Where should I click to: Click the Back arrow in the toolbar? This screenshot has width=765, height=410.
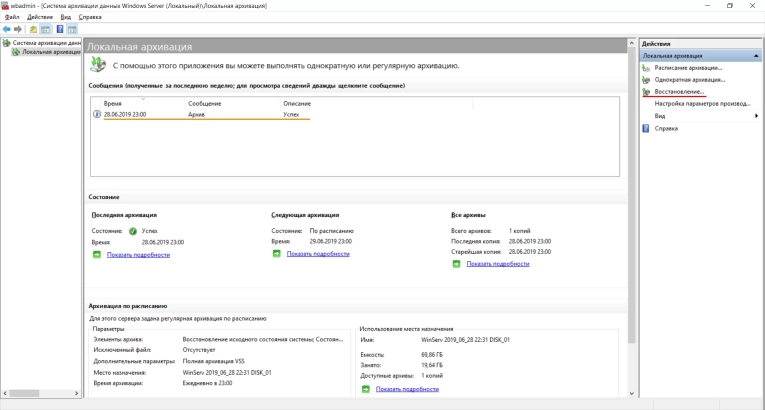[7, 29]
